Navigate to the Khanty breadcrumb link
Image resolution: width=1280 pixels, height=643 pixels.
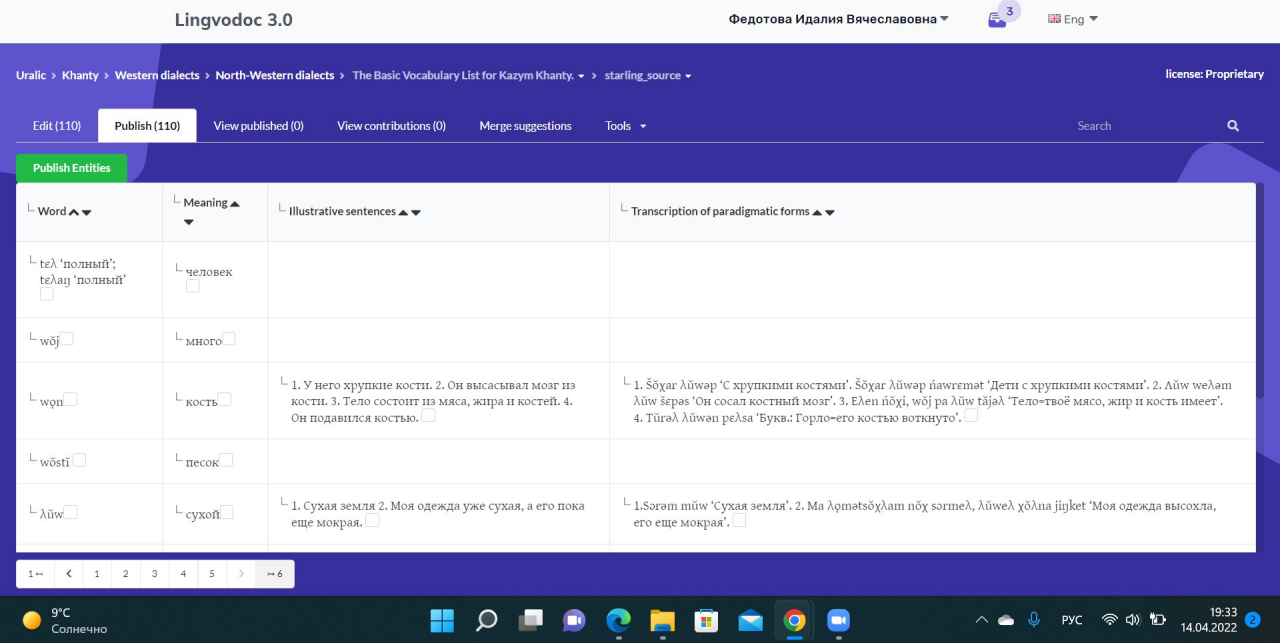click(80, 75)
